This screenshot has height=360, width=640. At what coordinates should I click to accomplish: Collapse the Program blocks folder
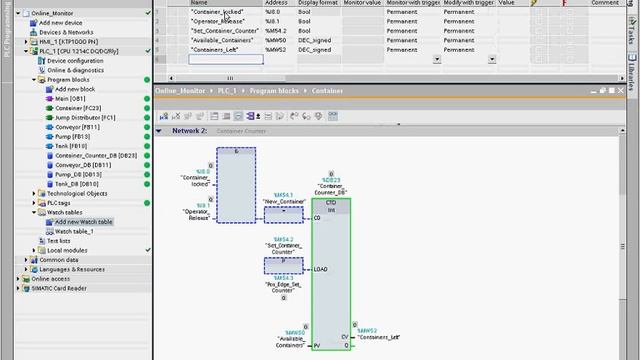tap(34, 80)
